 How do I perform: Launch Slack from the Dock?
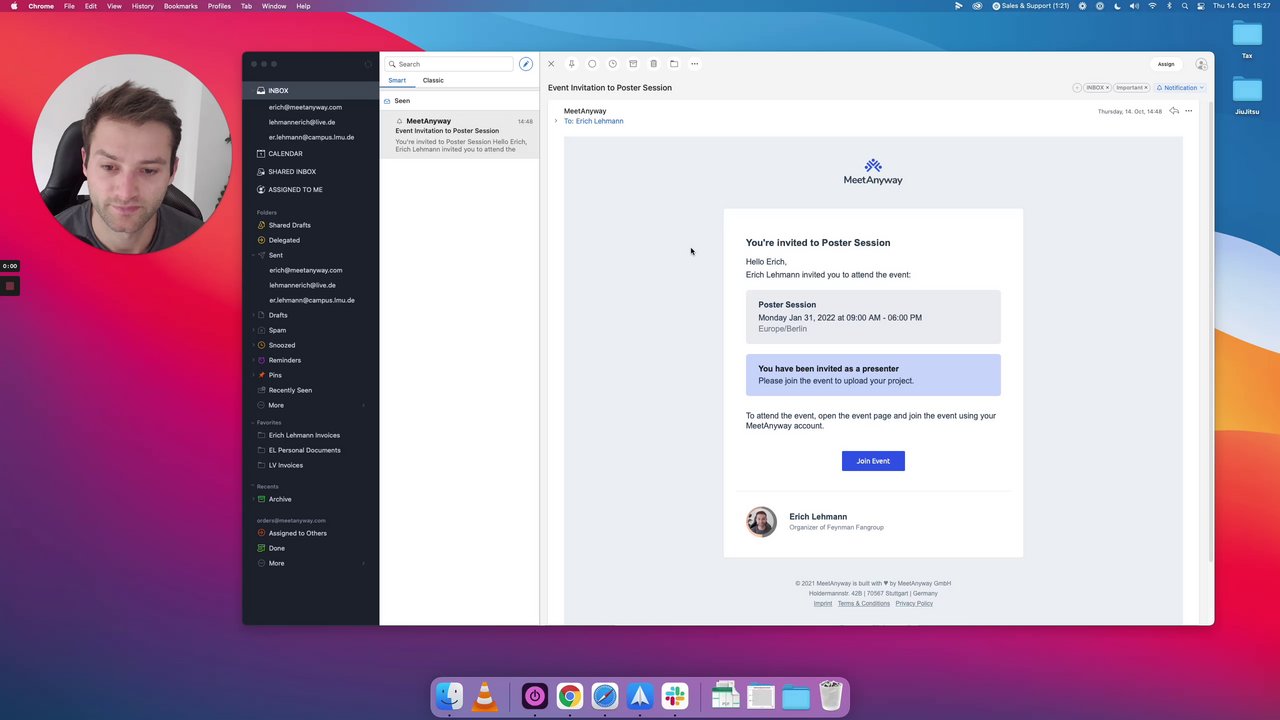(675, 696)
